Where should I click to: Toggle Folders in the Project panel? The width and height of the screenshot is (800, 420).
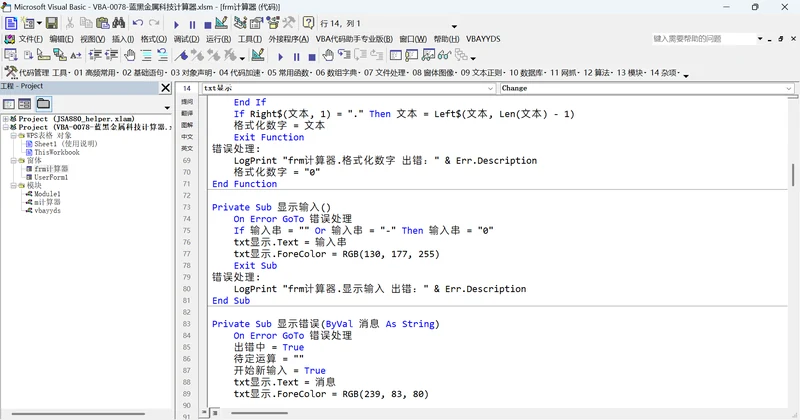[x=43, y=104]
